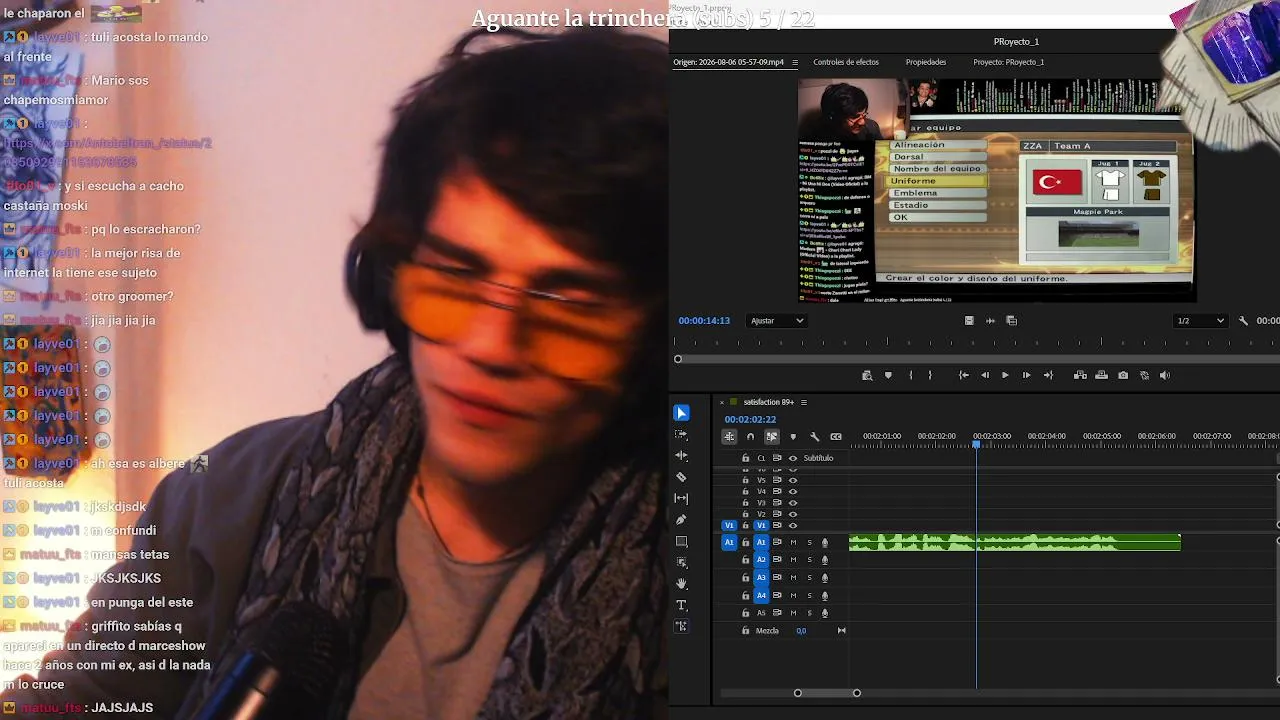
Task: Open the 1/2 playback resolution dropdown
Action: [1201, 321]
